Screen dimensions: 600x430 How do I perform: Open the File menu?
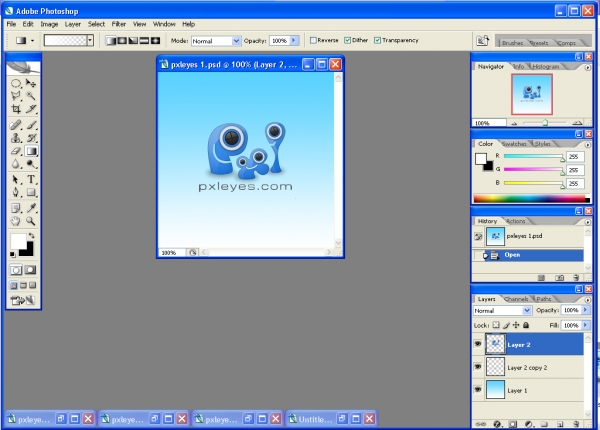click(11, 24)
